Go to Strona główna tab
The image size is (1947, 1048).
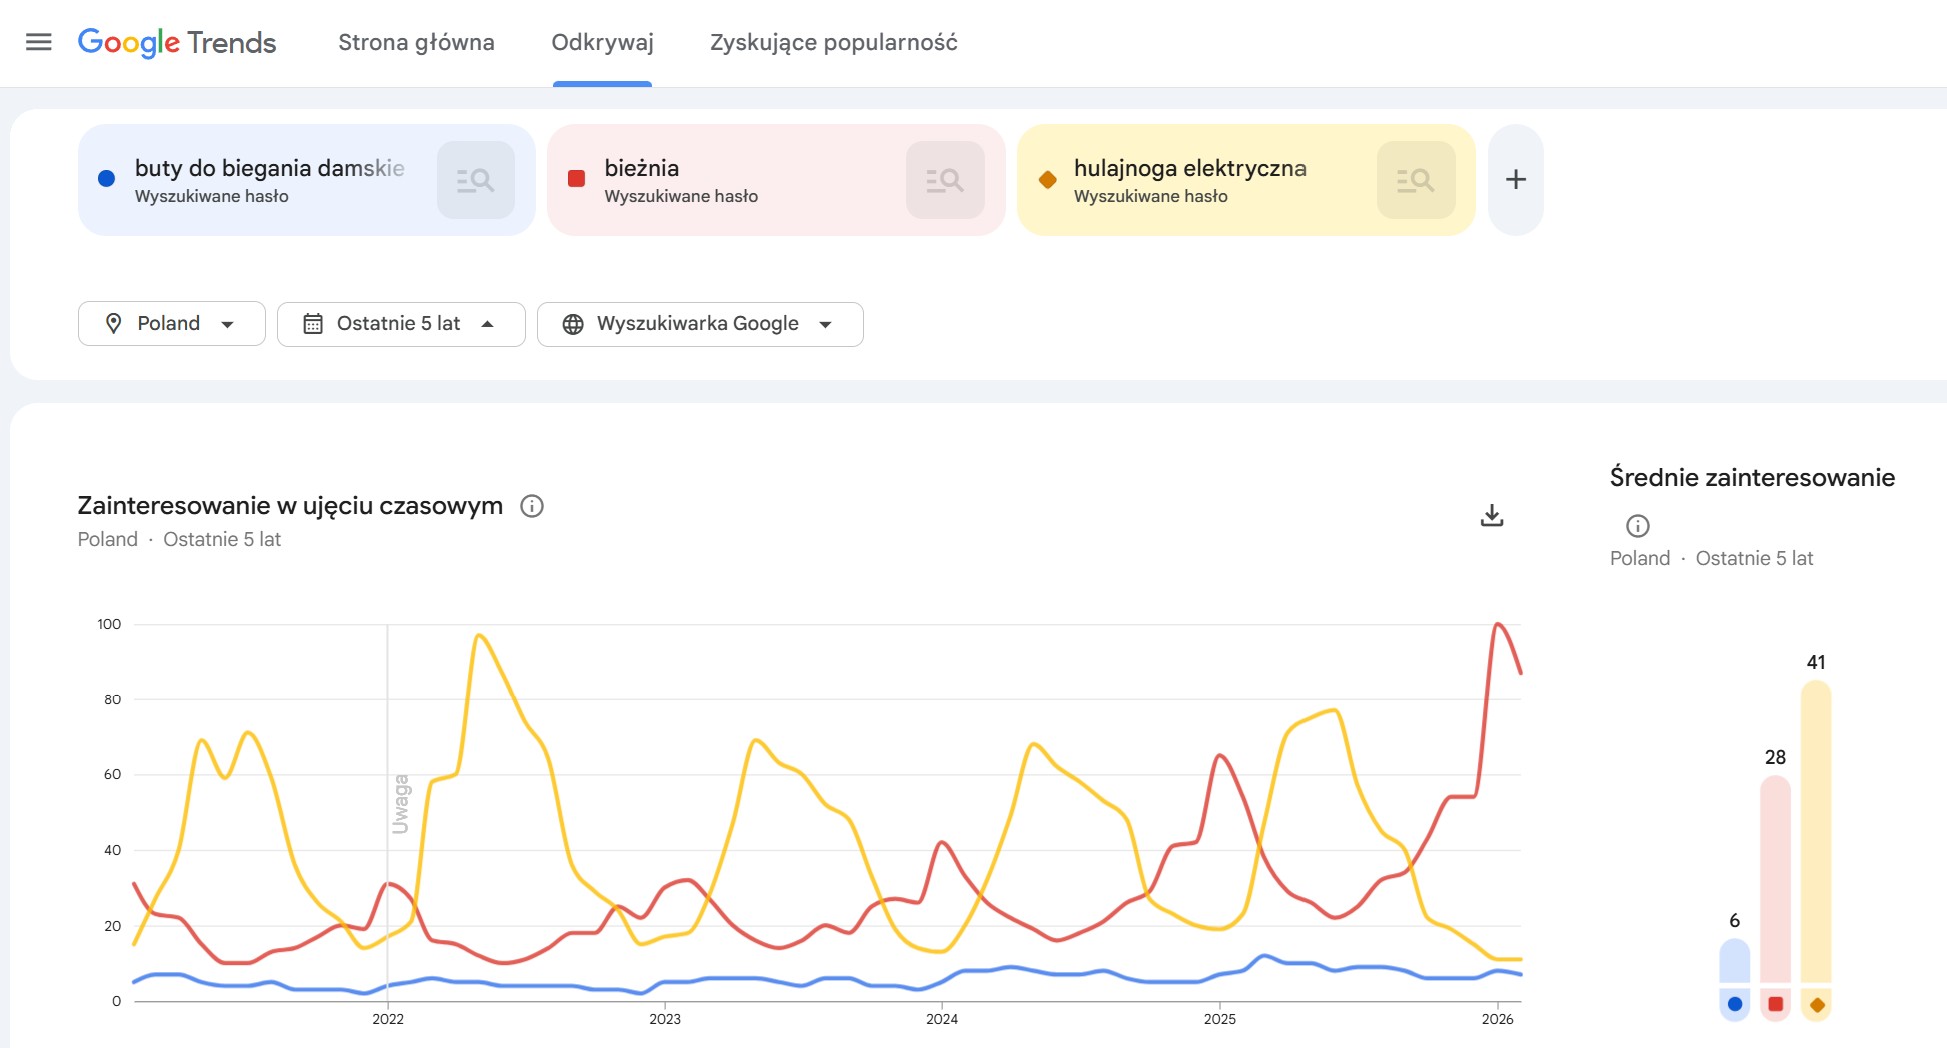pyautogui.click(x=416, y=42)
